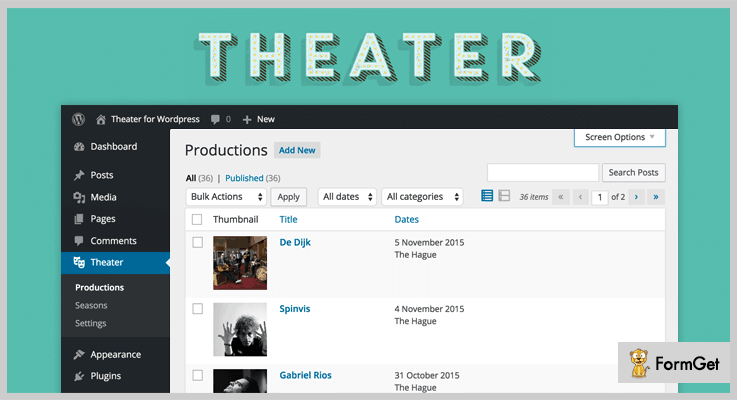This screenshot has width=737, height=400.
Task: Open the Plugins menu item
Action: coord(115,376)
